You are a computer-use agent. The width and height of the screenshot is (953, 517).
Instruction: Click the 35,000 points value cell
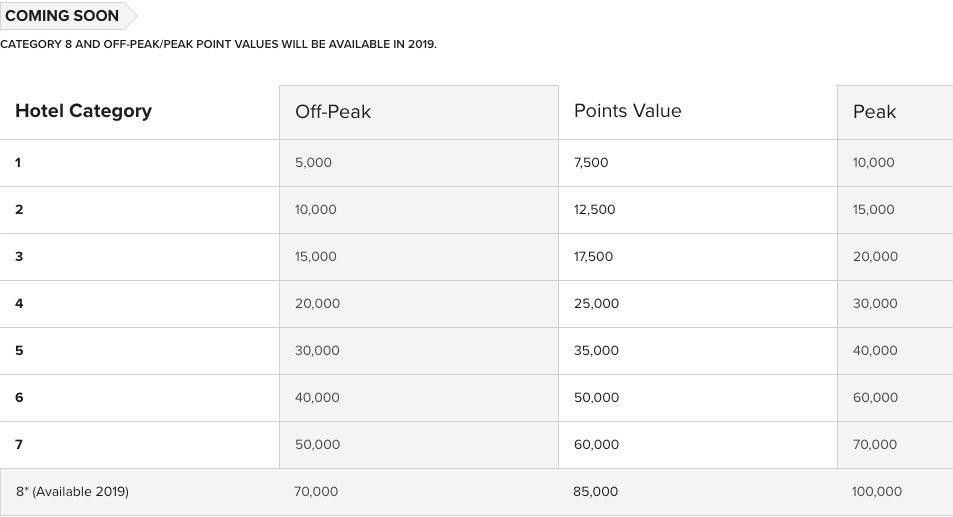point(596,351)
